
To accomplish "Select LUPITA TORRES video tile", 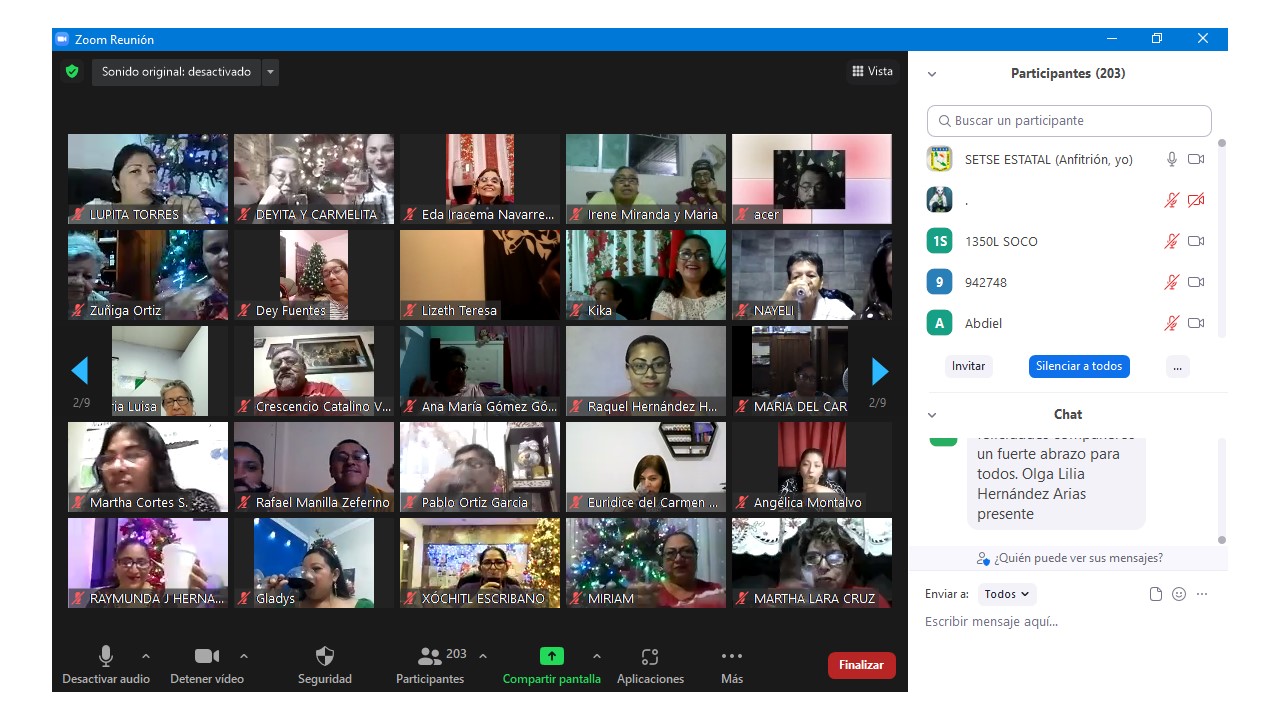I will click(148, 179).
